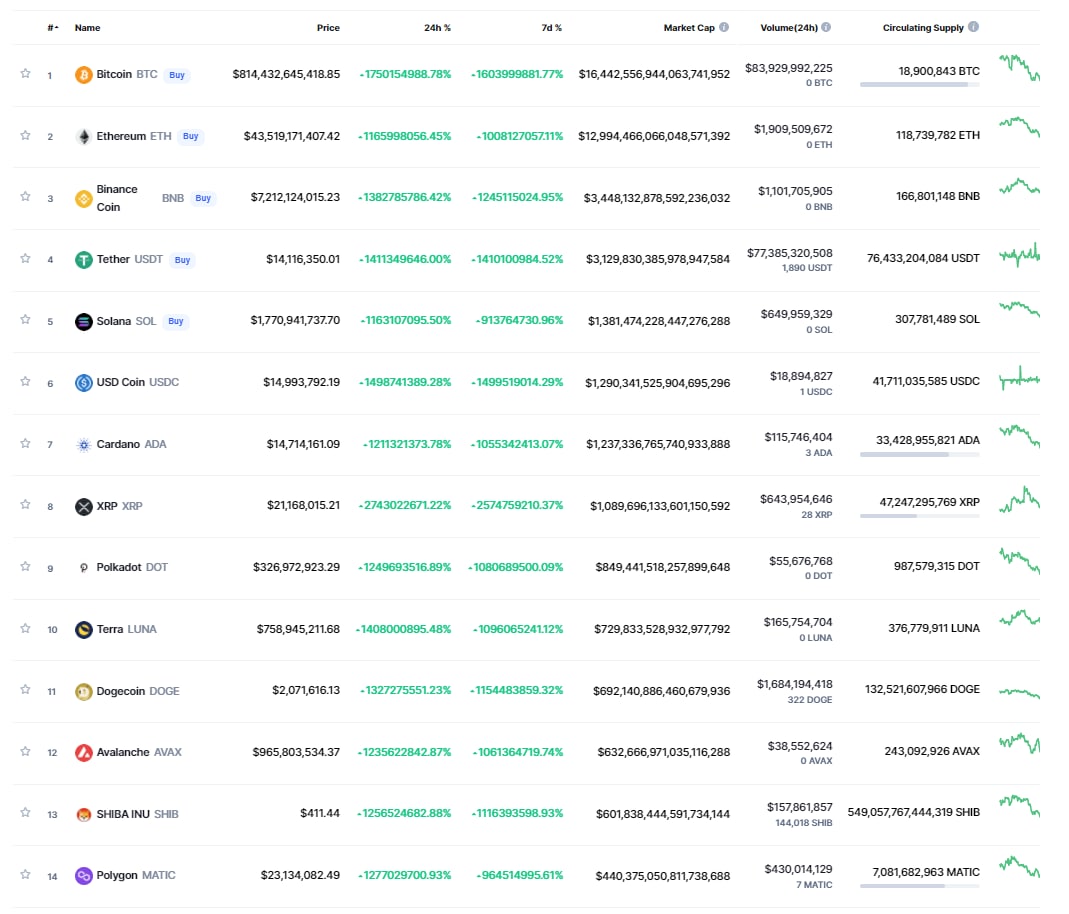Click the Bitcoin coin logo icon

pyautogui.click(x=83, y=74)
